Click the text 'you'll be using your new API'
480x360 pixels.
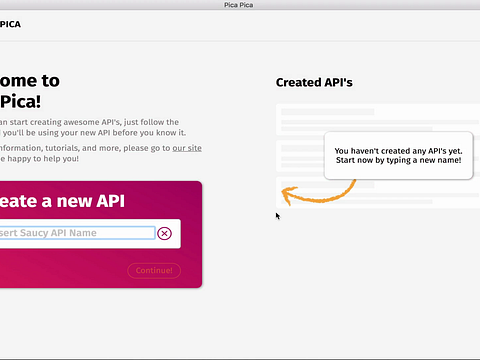(x=57, y=133)
